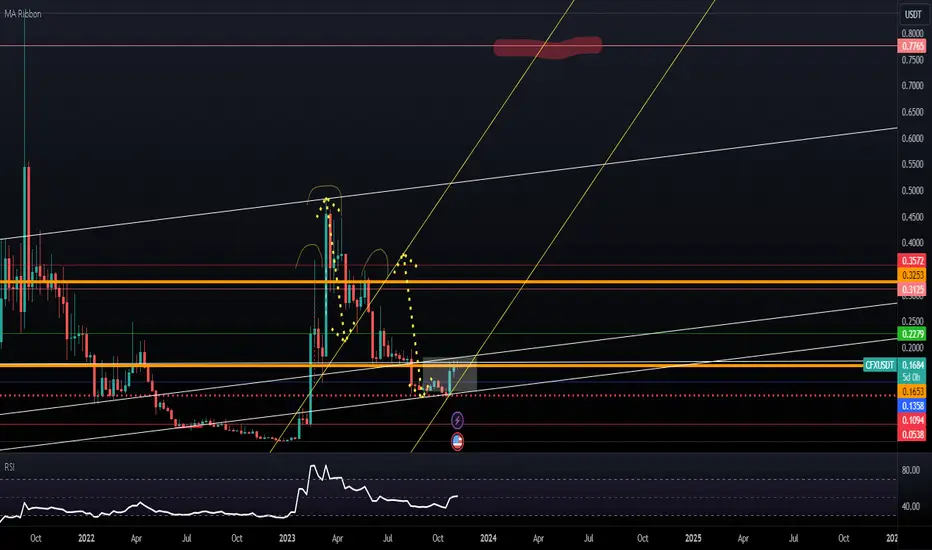Viewport: 932px width, 550px height.
Task: Click the Oct label just before 2023
Action: 237,538
